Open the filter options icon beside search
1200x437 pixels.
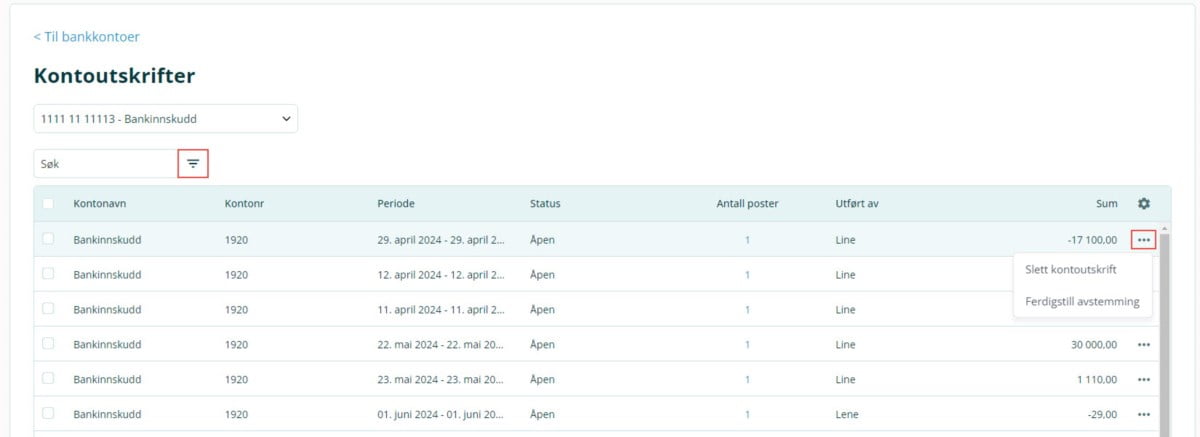coord(193,163)
